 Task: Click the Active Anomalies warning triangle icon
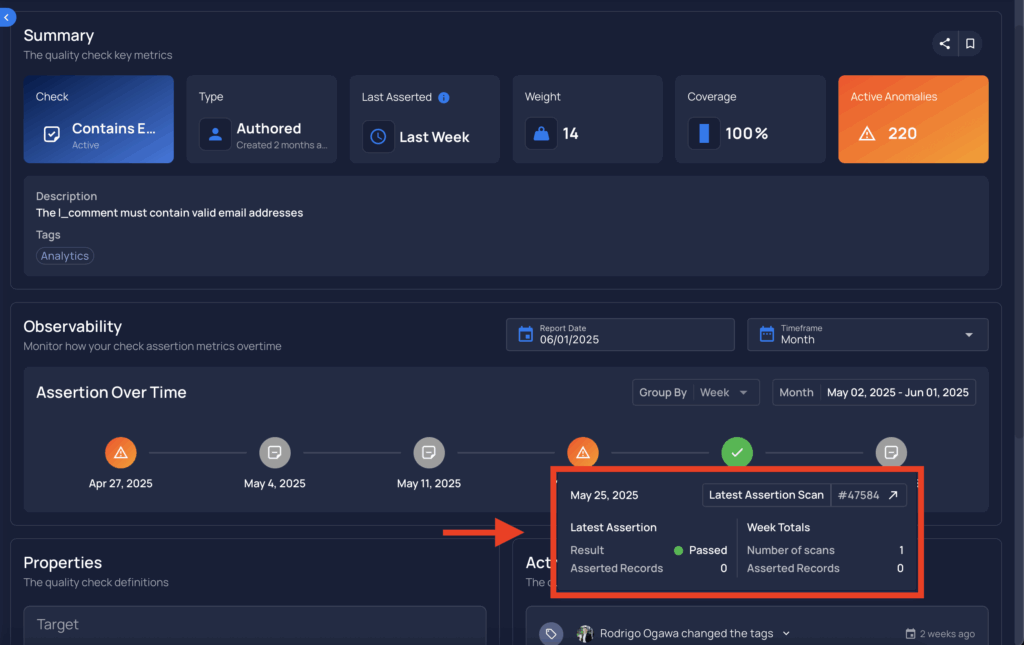point(867,134)
